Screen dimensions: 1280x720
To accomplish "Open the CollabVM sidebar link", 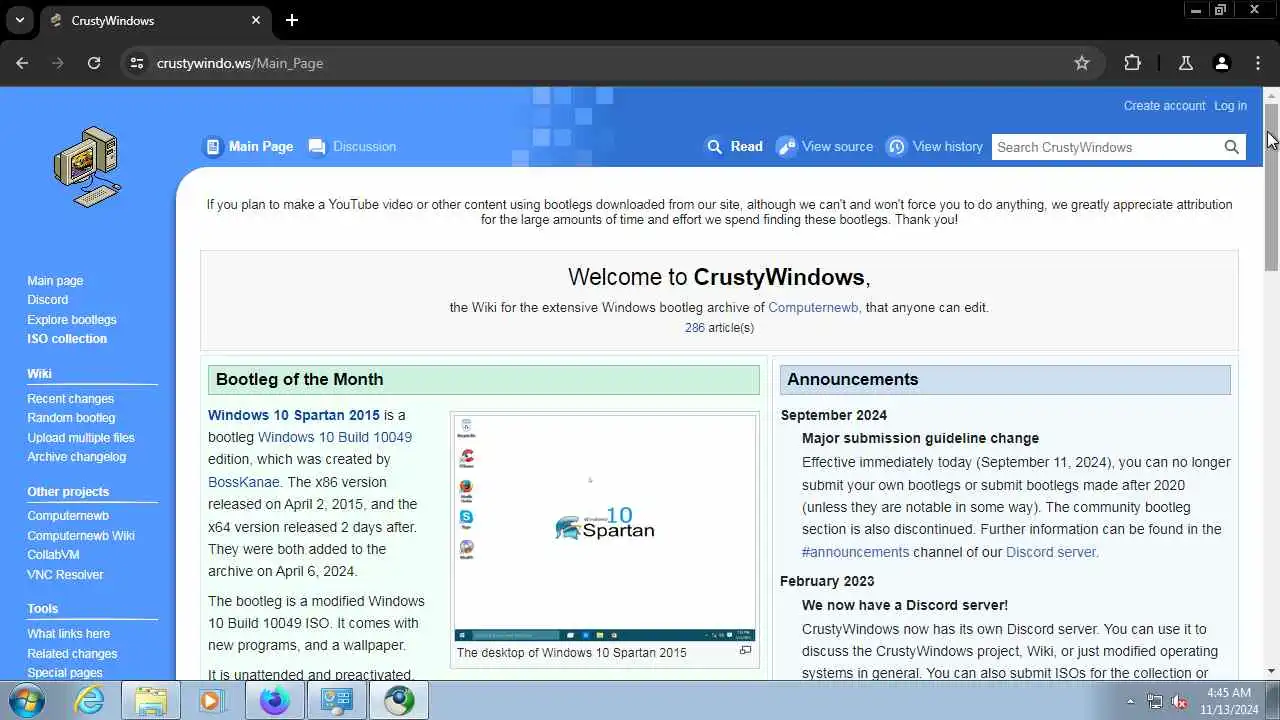I will pos(53,555).
